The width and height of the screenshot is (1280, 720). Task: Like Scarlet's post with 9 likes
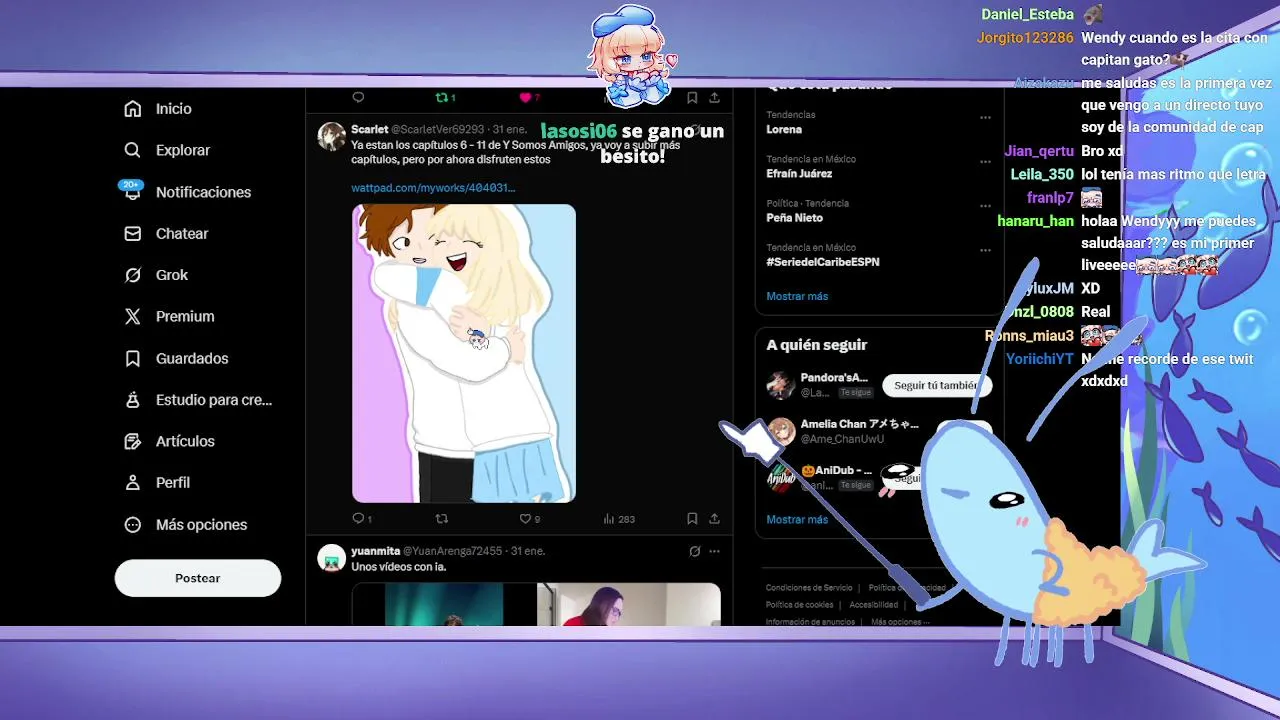click(x=529, y=519)
